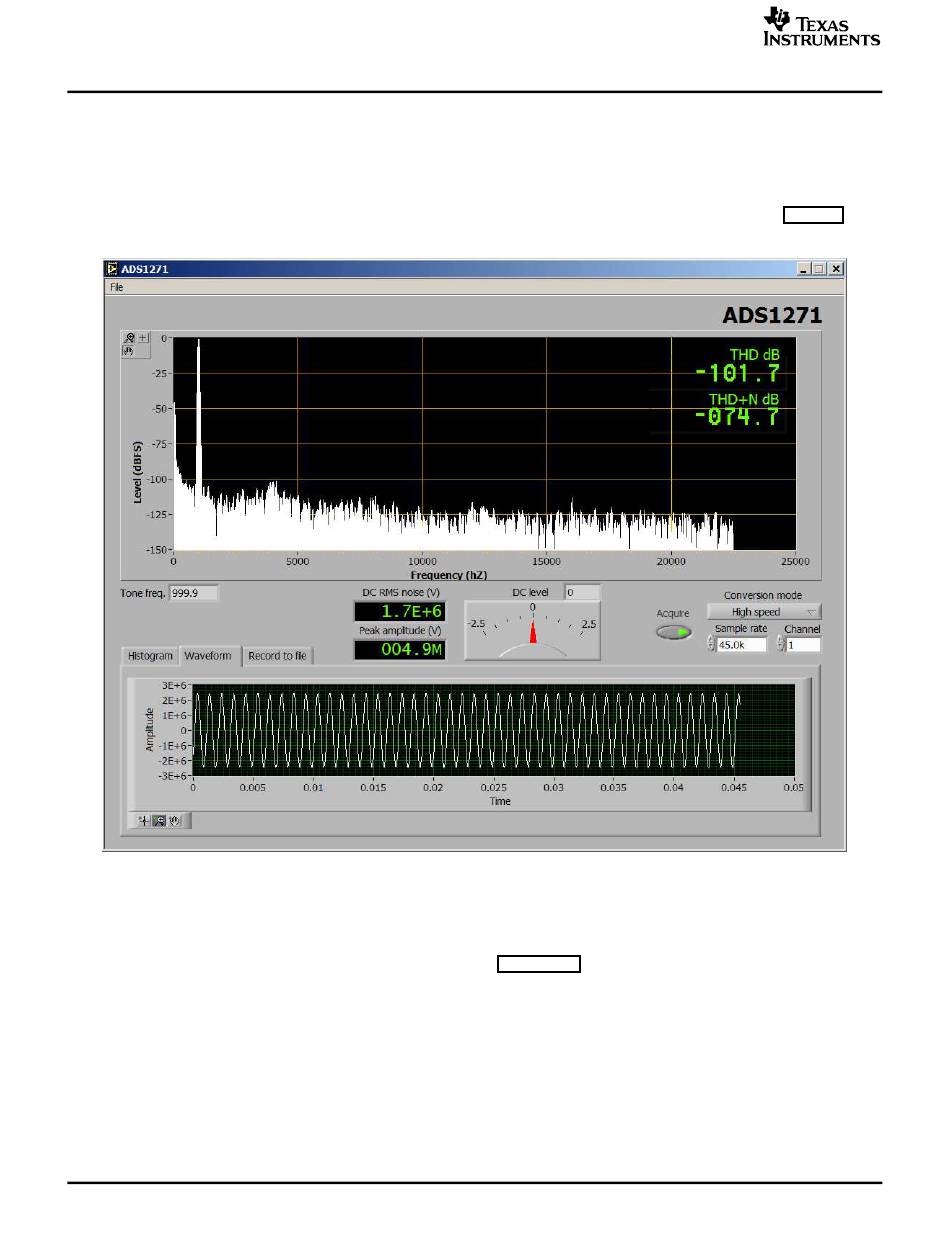
Task: Click the DC RMS noise 1.7E+6 readout
Action: pyautogui.click(x=400, y=611)
